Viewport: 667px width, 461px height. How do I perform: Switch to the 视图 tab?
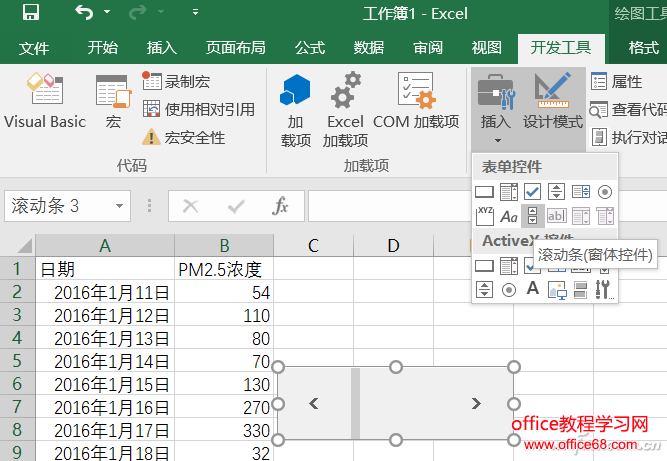click(487, 48)
